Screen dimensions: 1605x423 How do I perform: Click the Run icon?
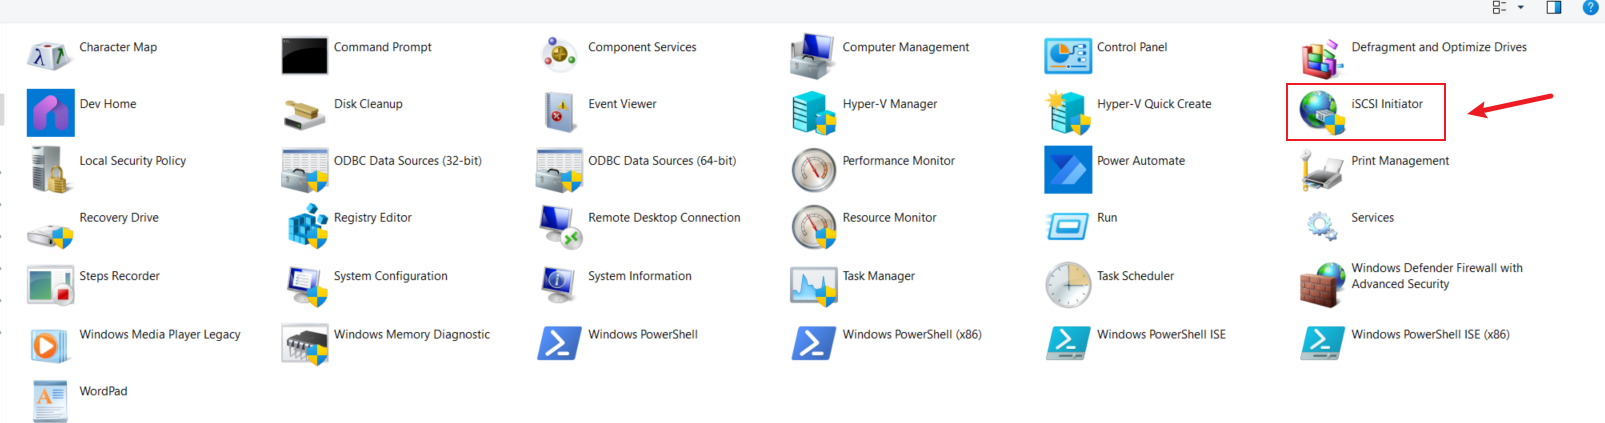pyautogui.click(x=1068, y=226)
